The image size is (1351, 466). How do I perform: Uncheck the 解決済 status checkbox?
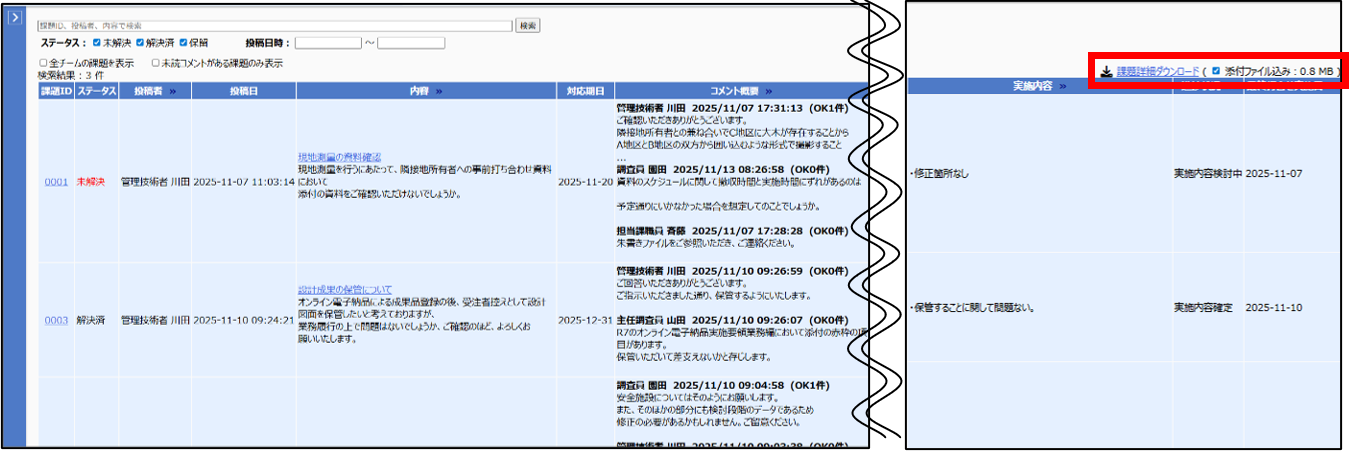pyautogui.click(x=140, y=43)
